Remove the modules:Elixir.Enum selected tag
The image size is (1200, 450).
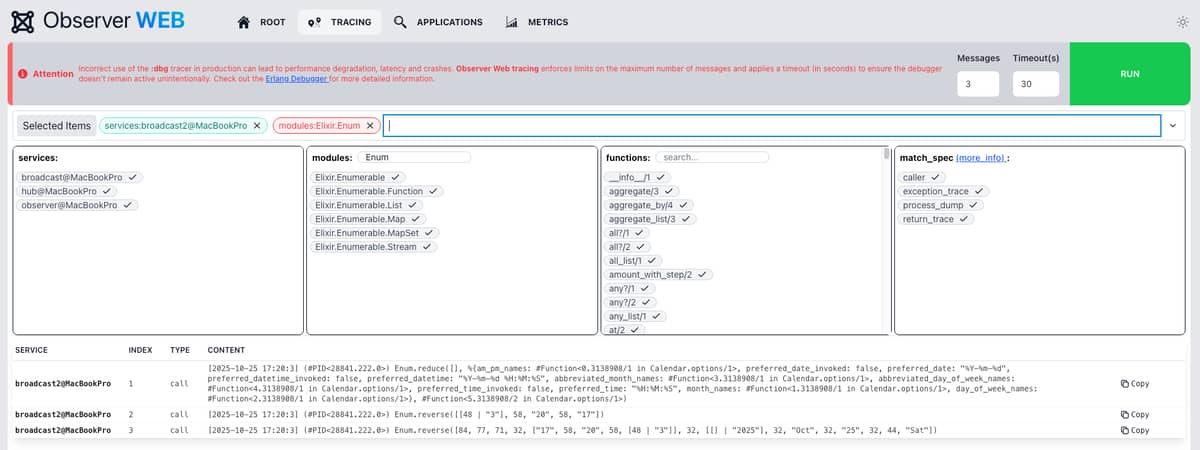click(370, 125)
